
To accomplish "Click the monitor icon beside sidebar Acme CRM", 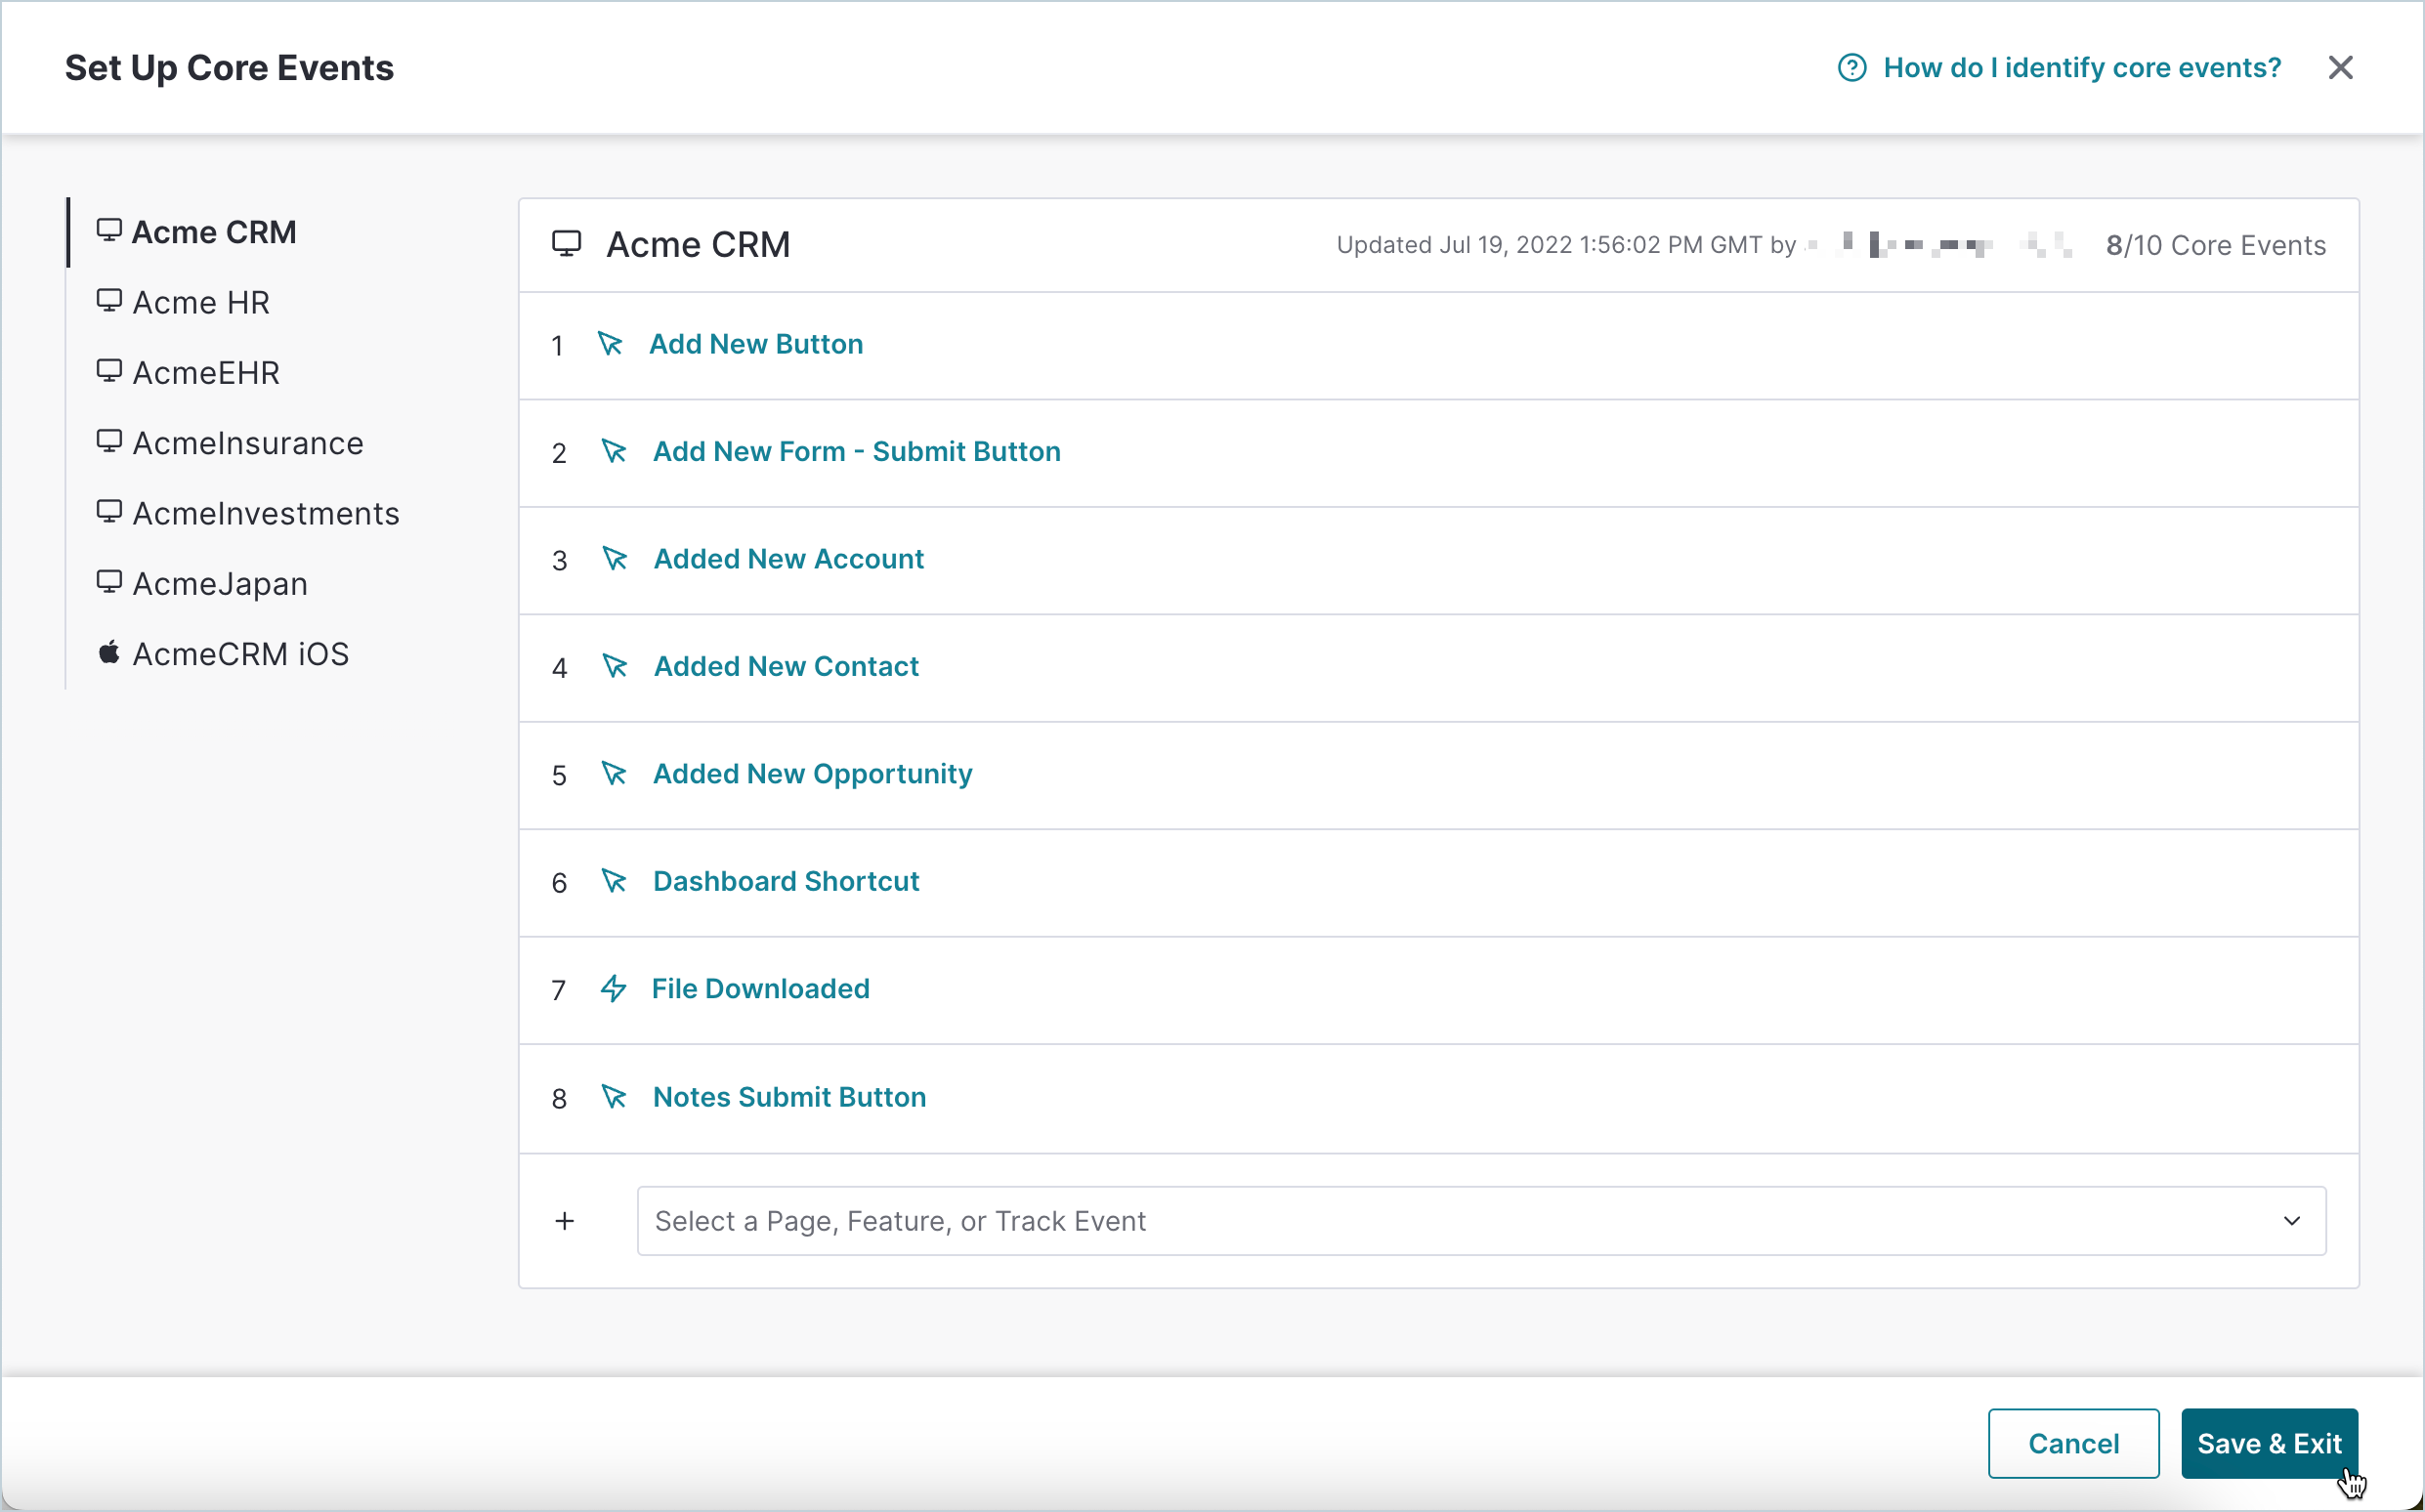I will pos(109,231).
